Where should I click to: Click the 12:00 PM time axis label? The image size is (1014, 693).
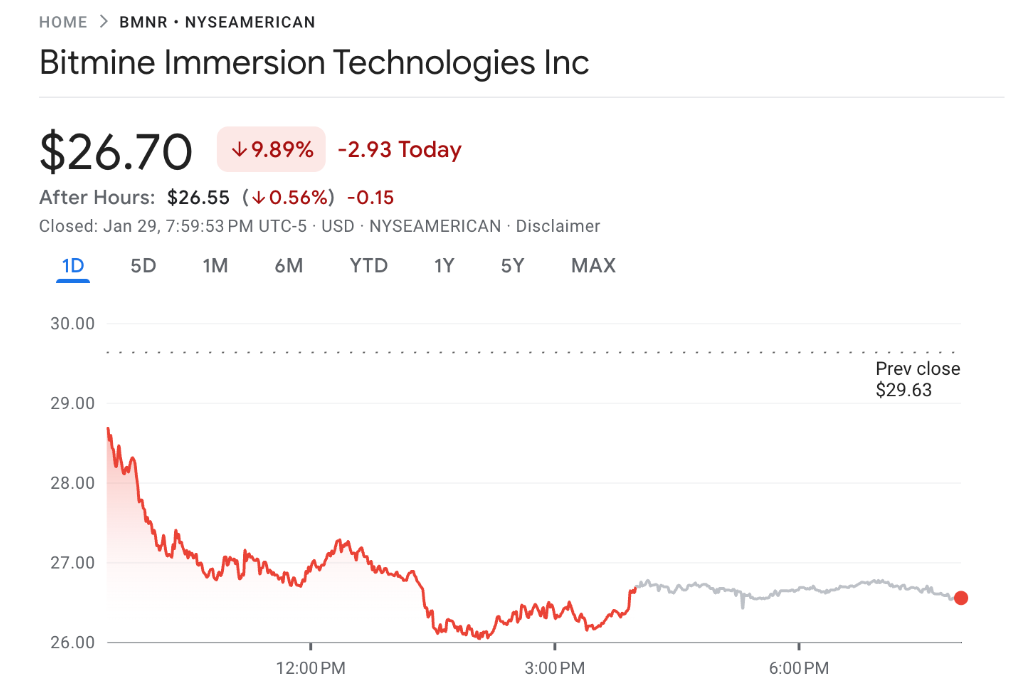coord(310,667)
